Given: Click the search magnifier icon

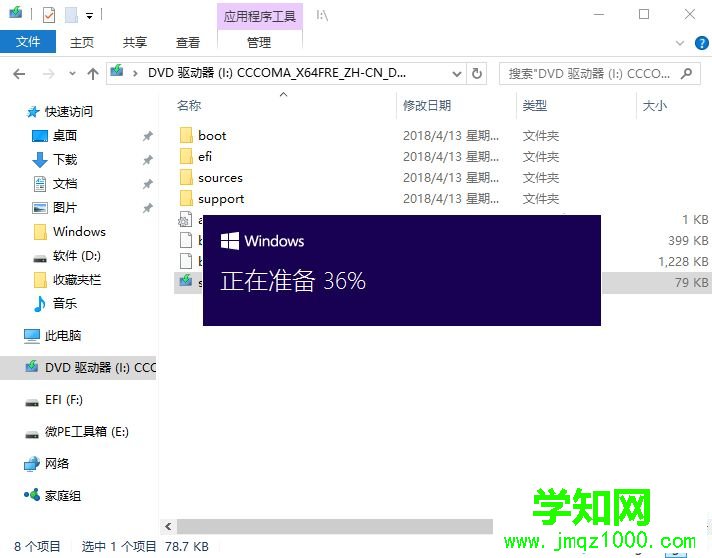Looking at the screenshot, I should [x=687, y=73].
